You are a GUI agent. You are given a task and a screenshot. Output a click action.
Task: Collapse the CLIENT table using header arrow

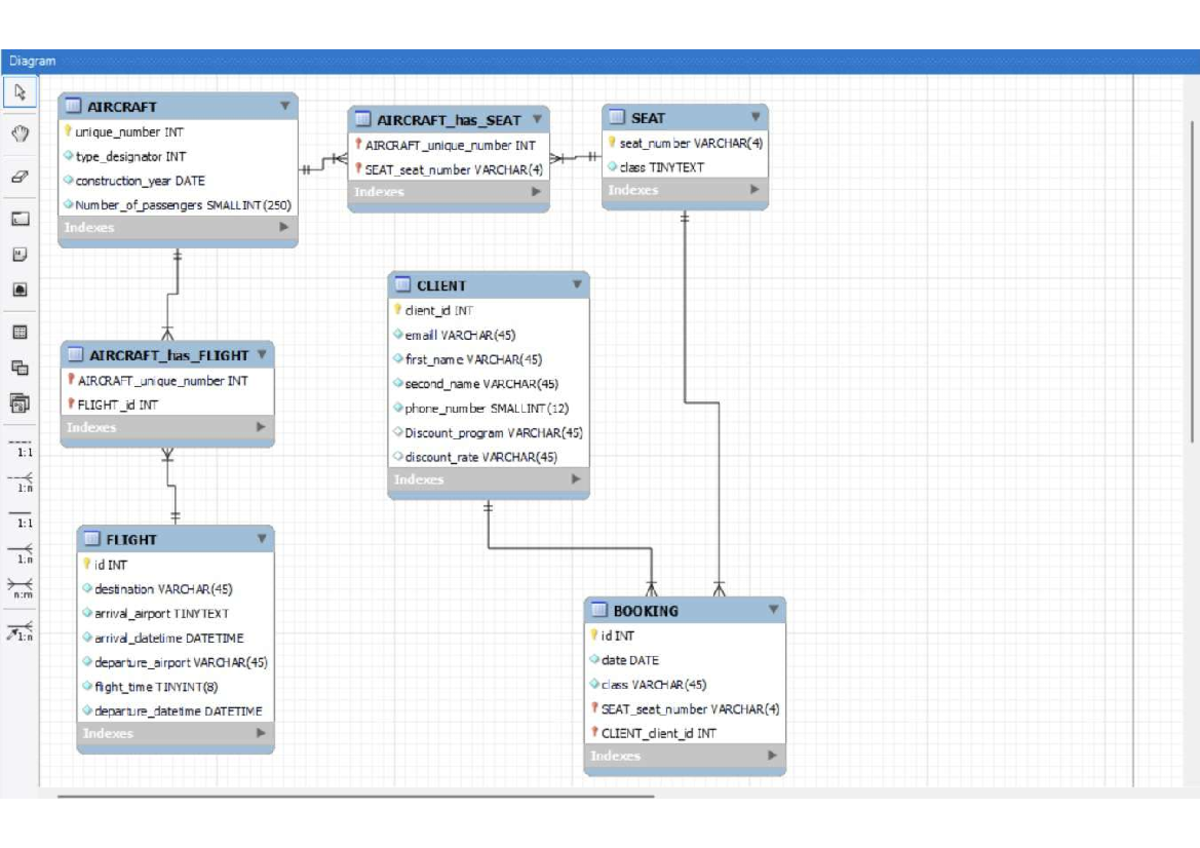tap(576, 285)
